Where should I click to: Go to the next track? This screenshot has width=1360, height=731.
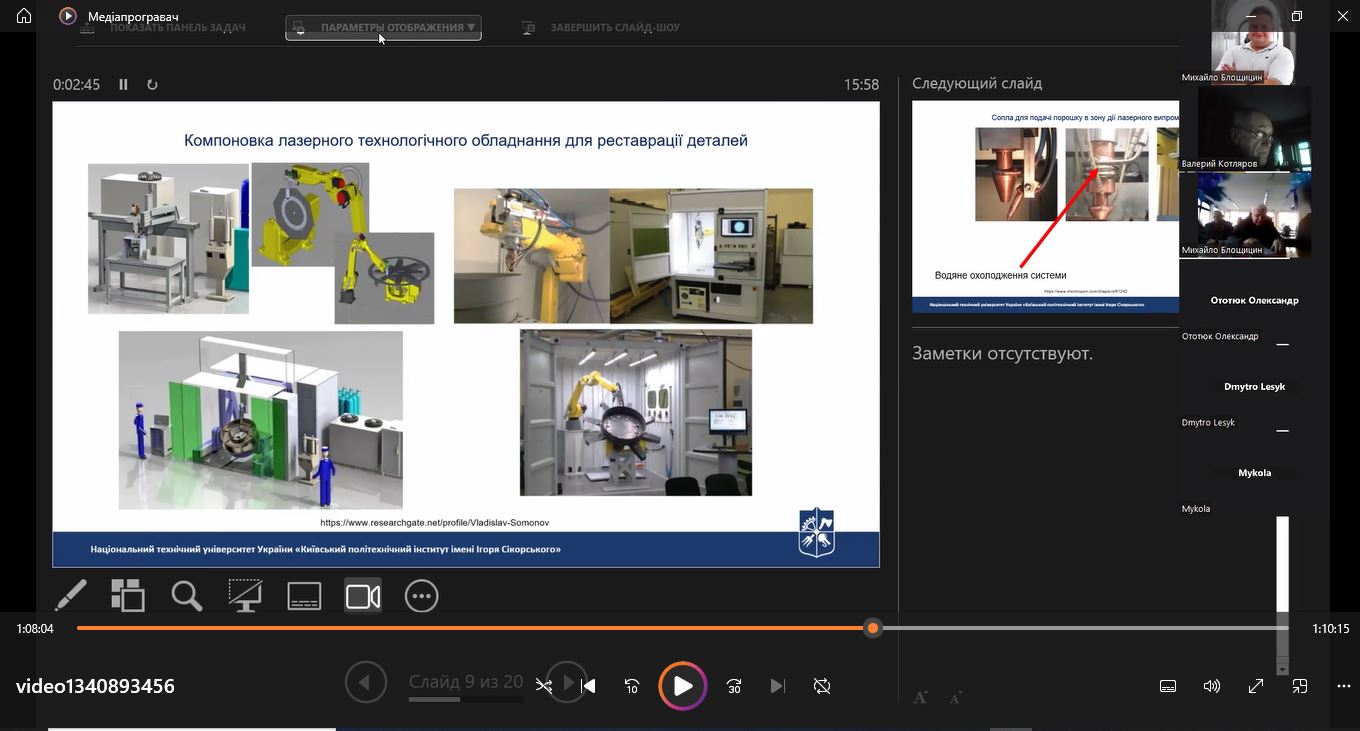tap(777, 686)
